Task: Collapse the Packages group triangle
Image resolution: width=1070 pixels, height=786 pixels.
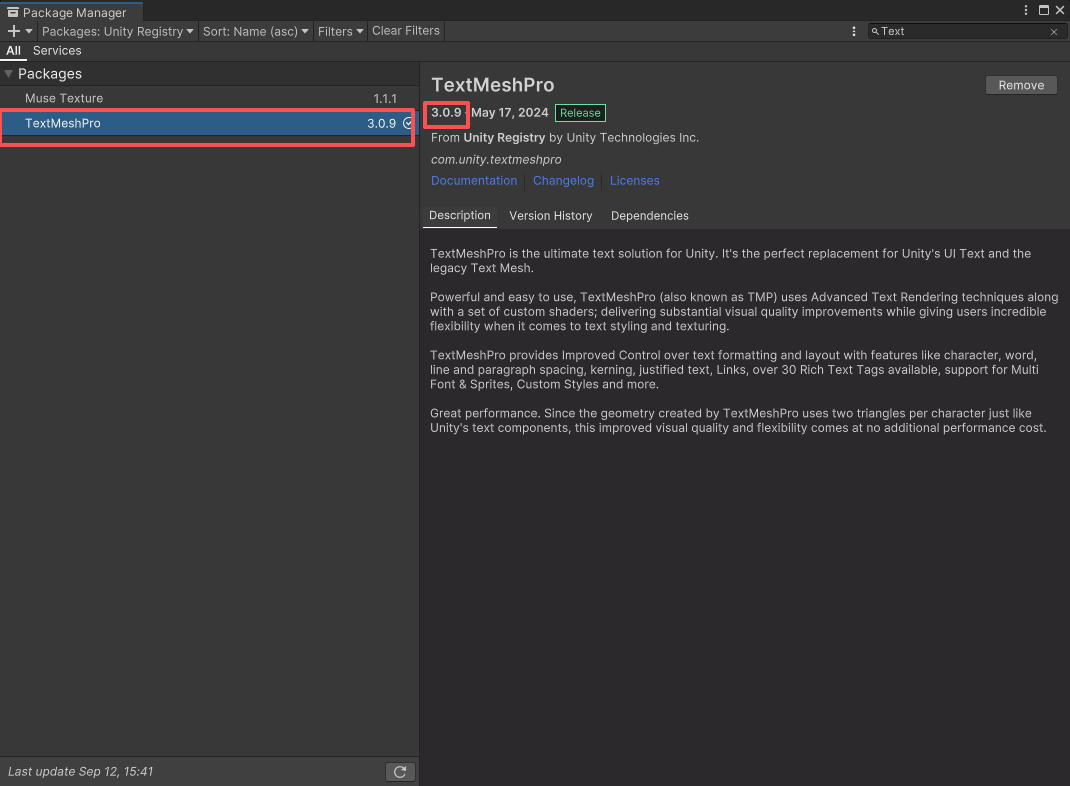Action: 9,74
